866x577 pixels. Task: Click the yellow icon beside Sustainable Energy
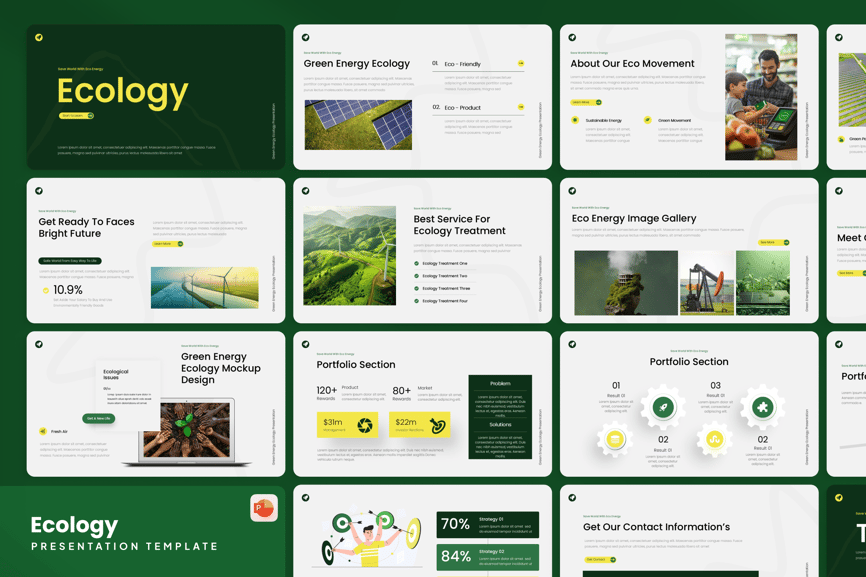(575, 120)
